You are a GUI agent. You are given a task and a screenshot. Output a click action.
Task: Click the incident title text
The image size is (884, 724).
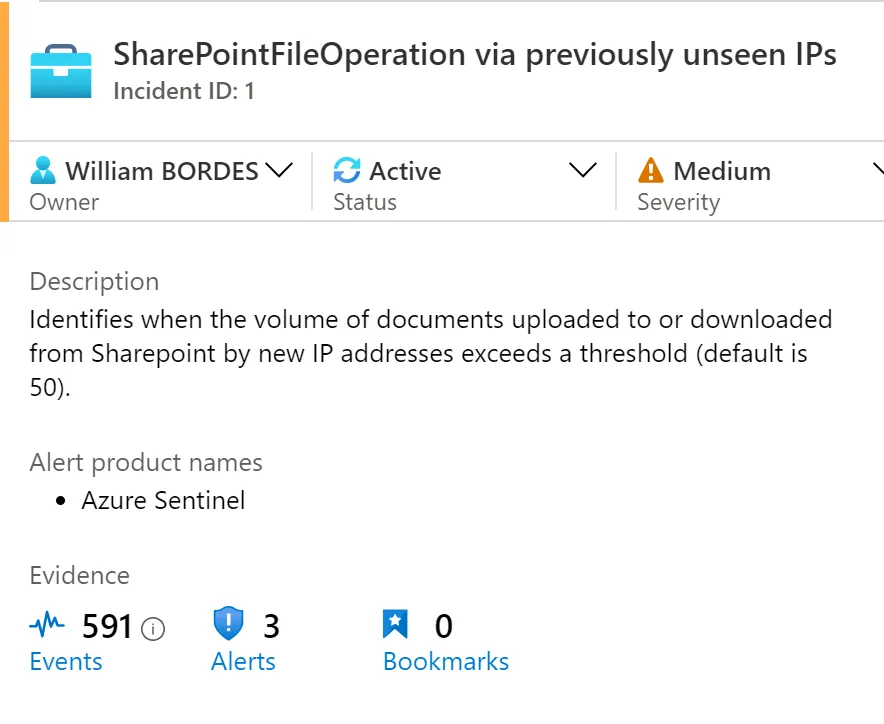click(x=475, y=55)
